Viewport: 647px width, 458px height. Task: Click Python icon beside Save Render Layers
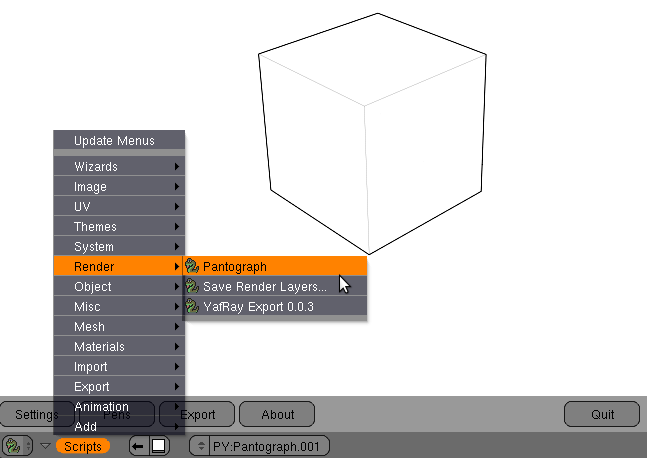[192, 286]
